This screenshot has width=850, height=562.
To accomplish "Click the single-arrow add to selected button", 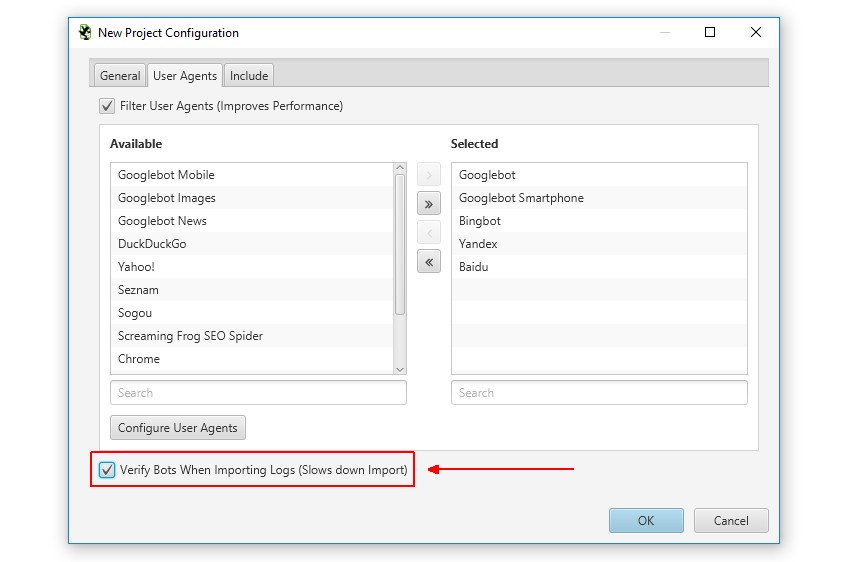I will 428,176.
